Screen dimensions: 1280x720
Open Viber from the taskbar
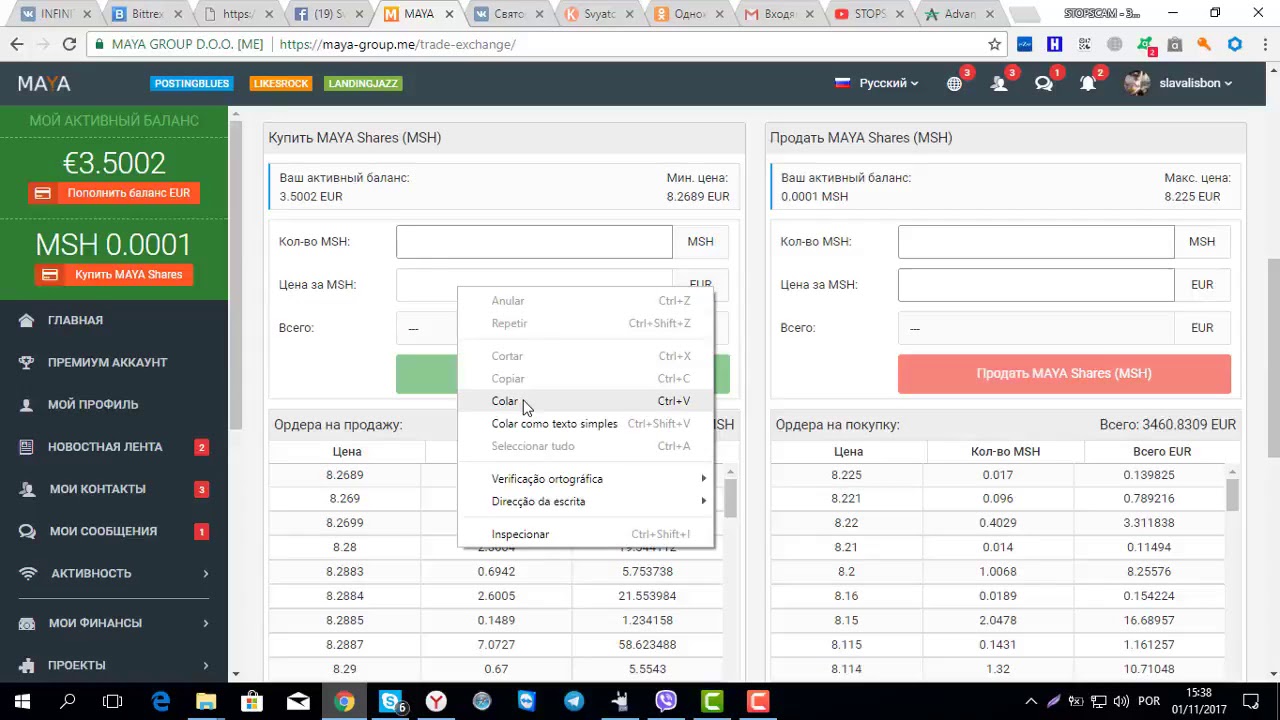pyautogui.click(x=666, y=702)
